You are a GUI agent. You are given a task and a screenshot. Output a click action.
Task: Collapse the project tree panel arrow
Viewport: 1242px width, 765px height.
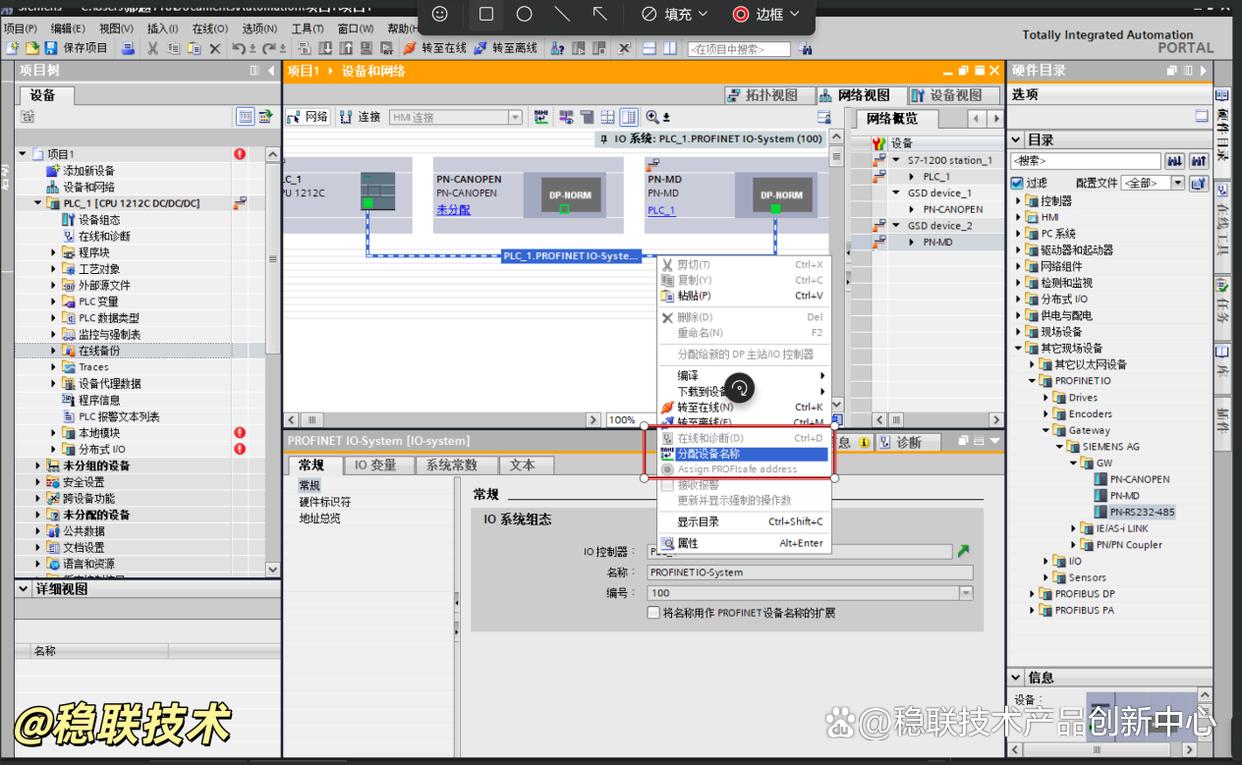[271, 71]
